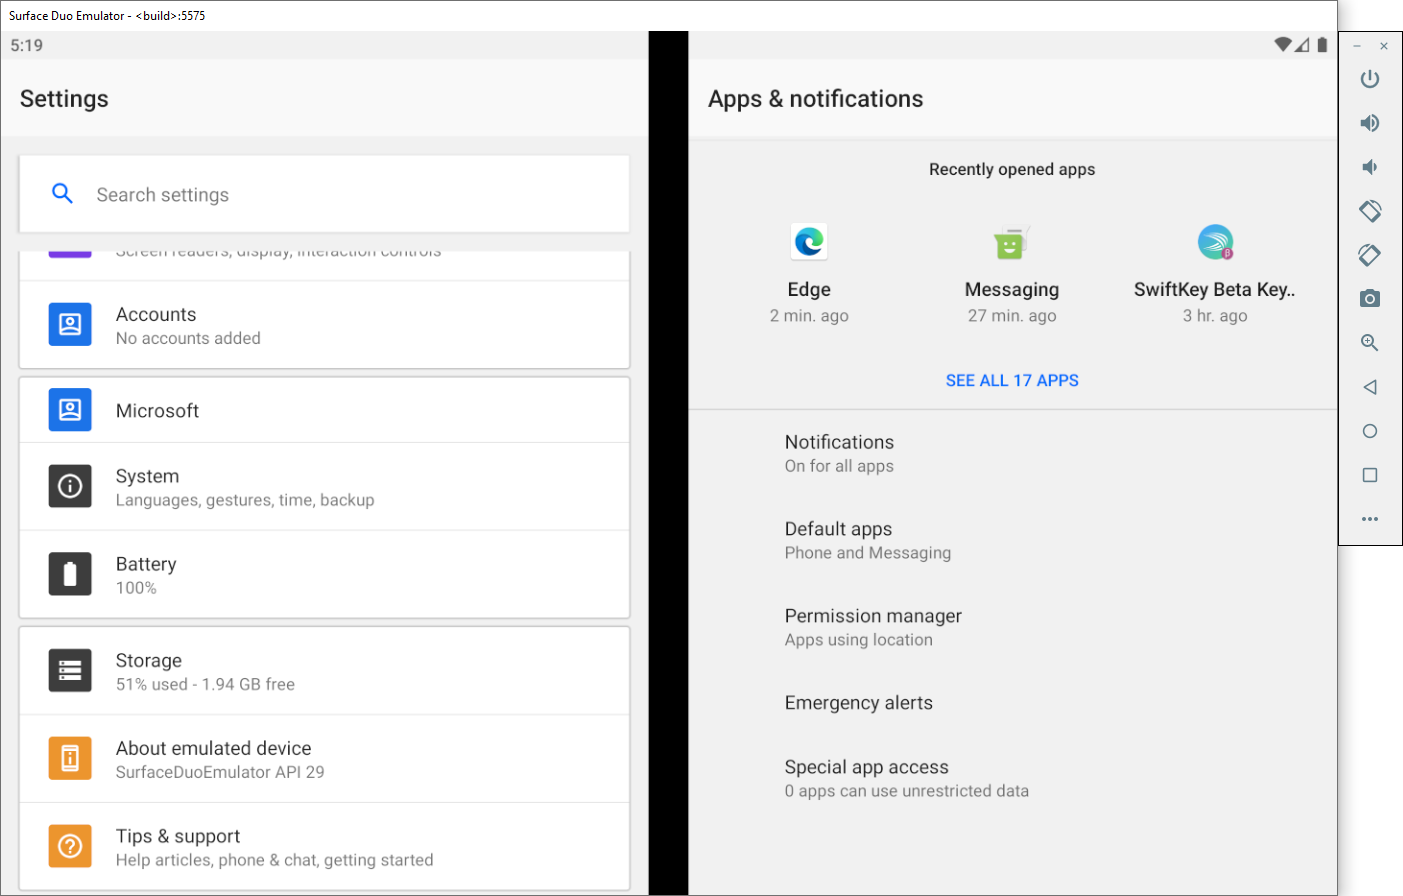The width and height of the screenshot is (1403, 896).
Task: Open the SwiftKey Beta Keyboard app icon
Action: (x=1215, y=242)
